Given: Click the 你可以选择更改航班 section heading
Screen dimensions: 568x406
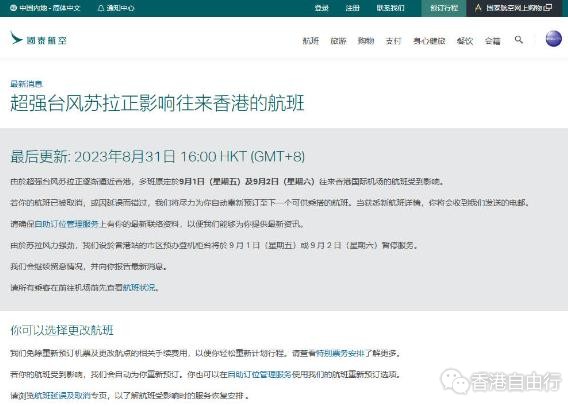Looking at the screenshot, I should tap(62, 330).
